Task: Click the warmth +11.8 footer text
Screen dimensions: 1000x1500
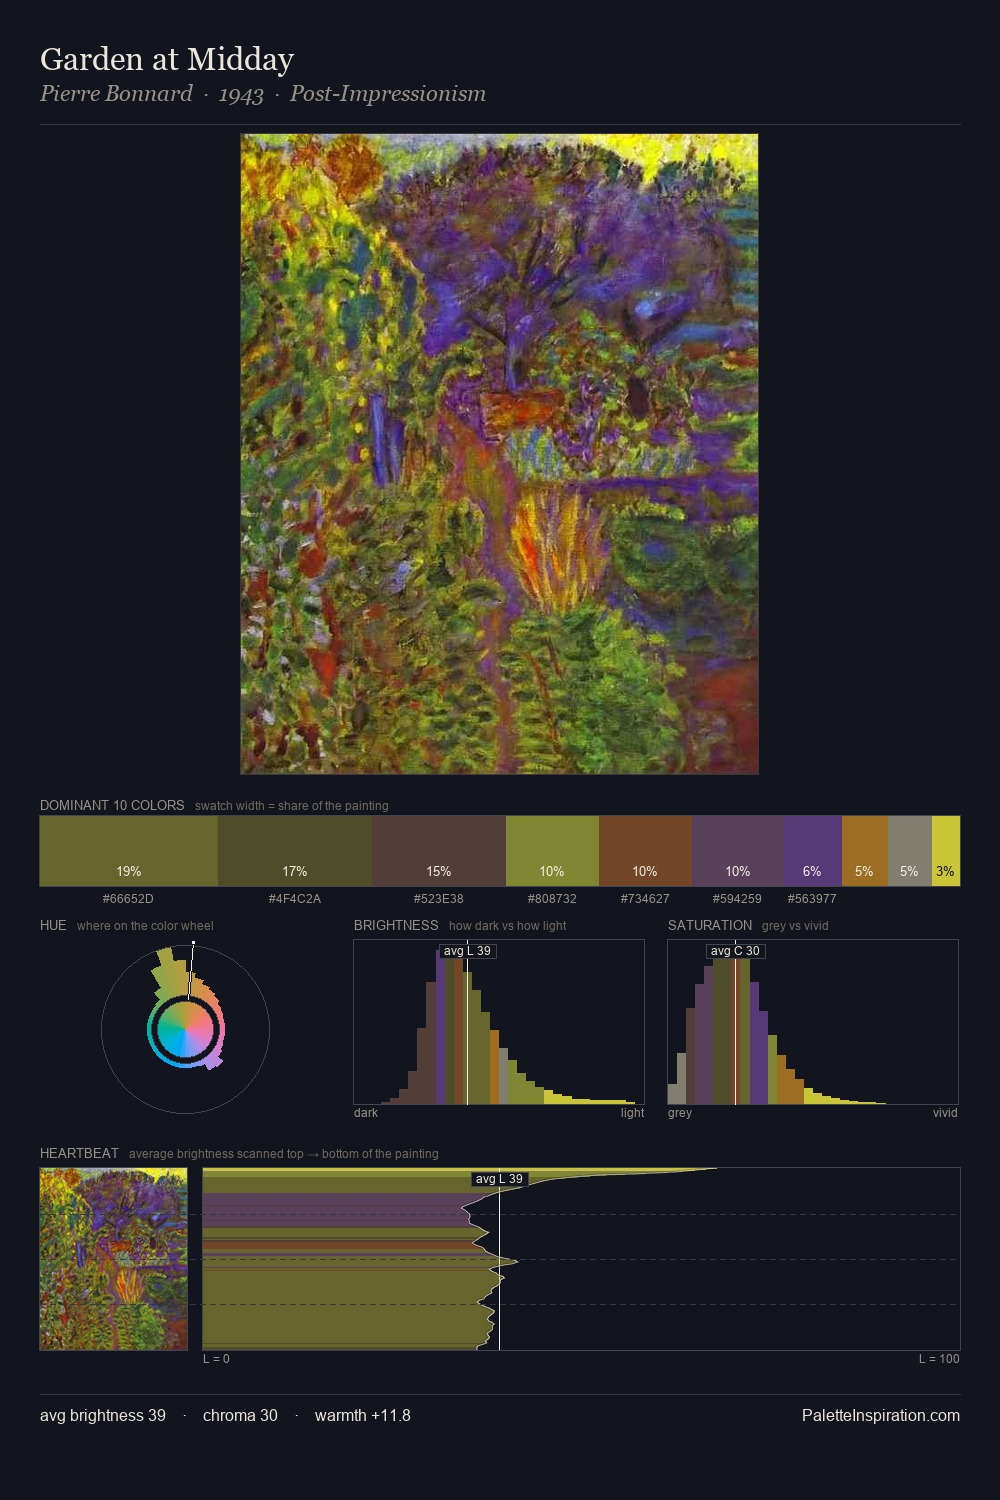Action: pos(363,1415)
